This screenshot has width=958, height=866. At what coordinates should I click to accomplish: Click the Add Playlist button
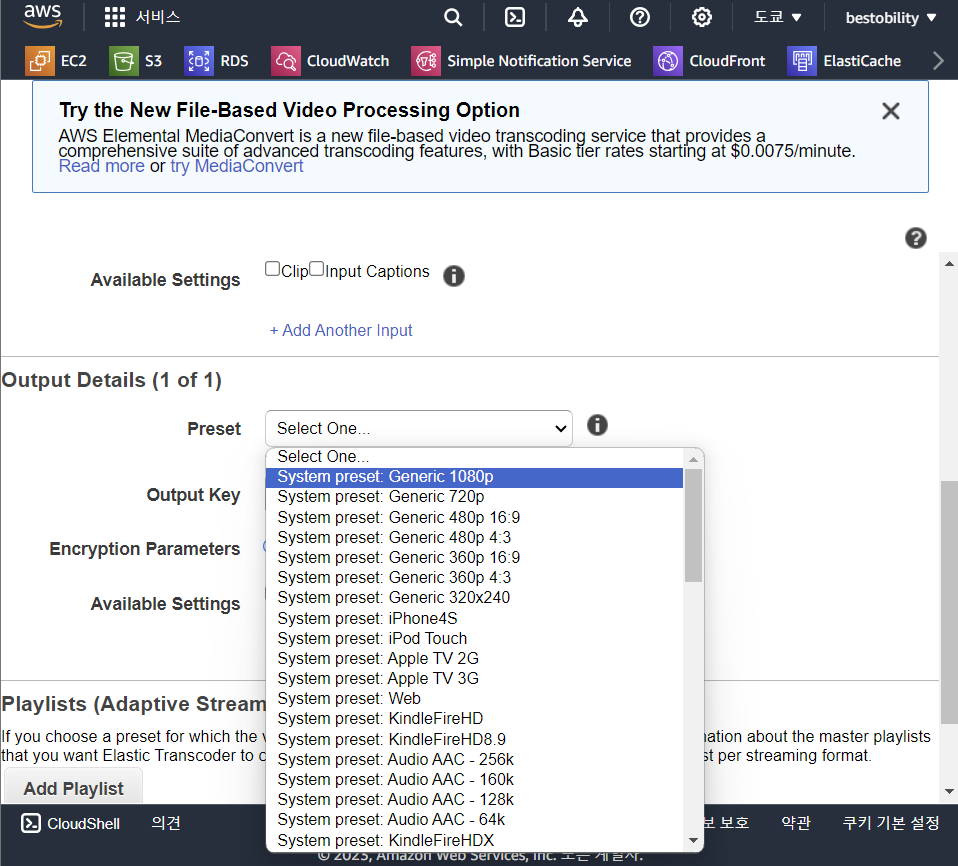73,788
